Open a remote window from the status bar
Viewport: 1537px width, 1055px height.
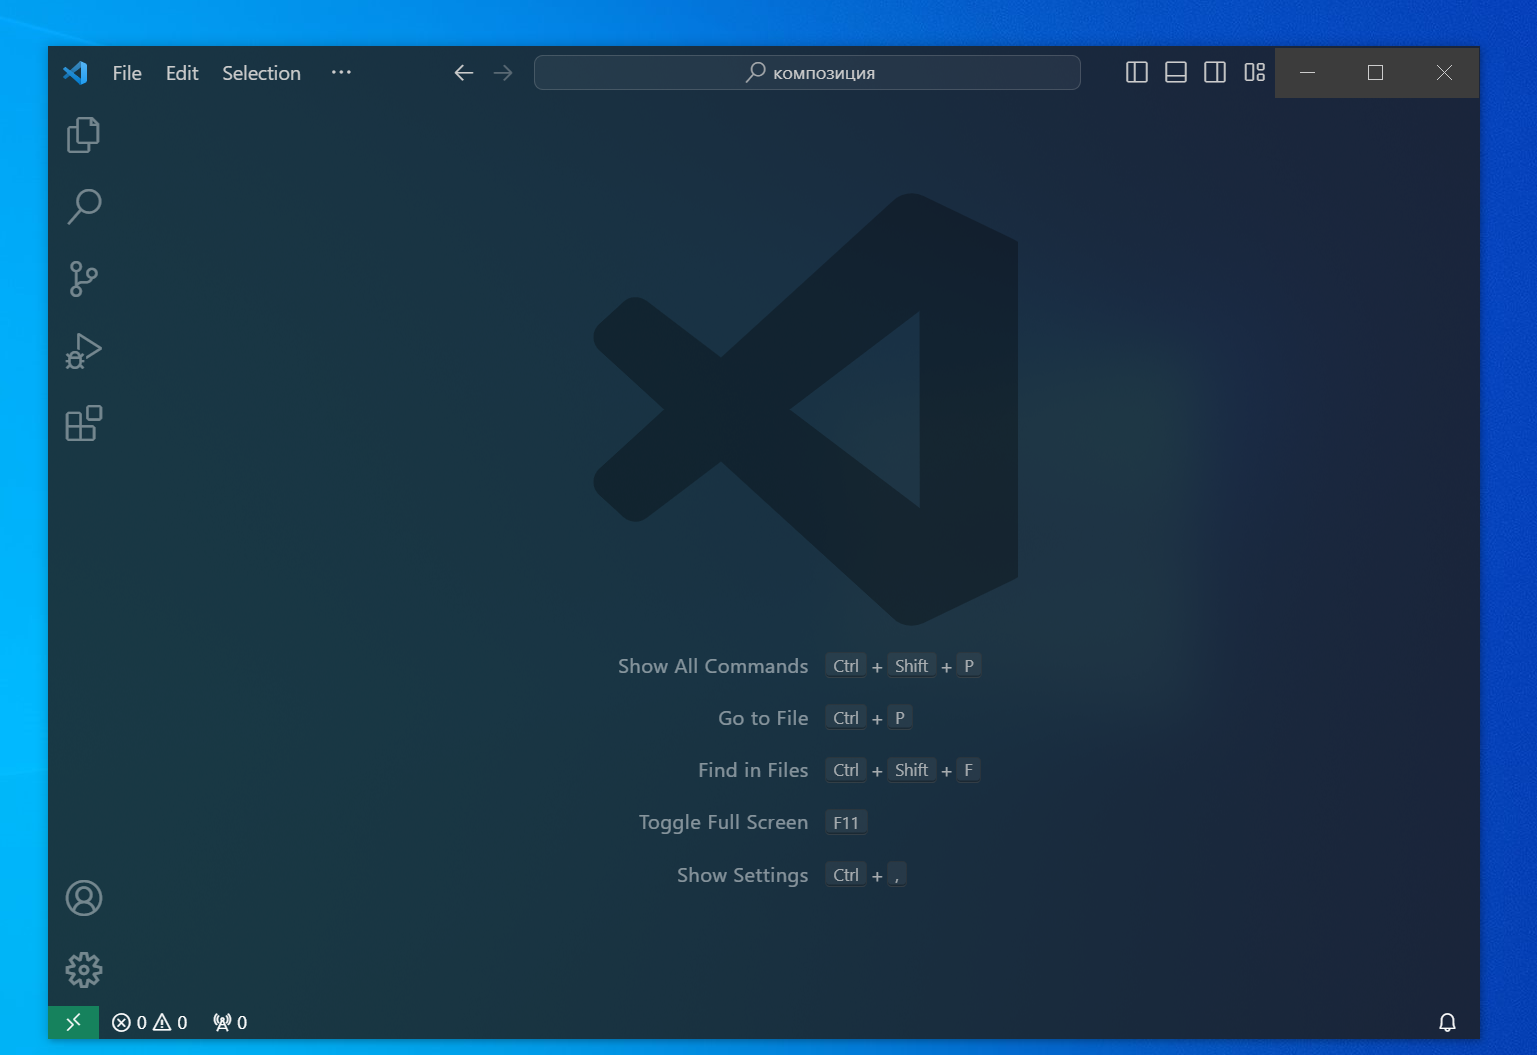(x=73, y=1022)
